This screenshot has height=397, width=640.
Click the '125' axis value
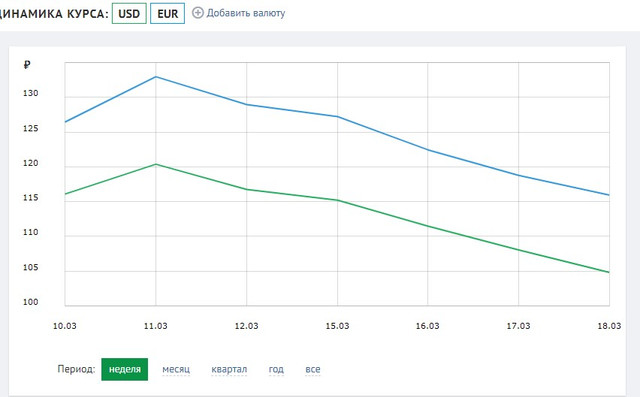[x=31, y=129]
